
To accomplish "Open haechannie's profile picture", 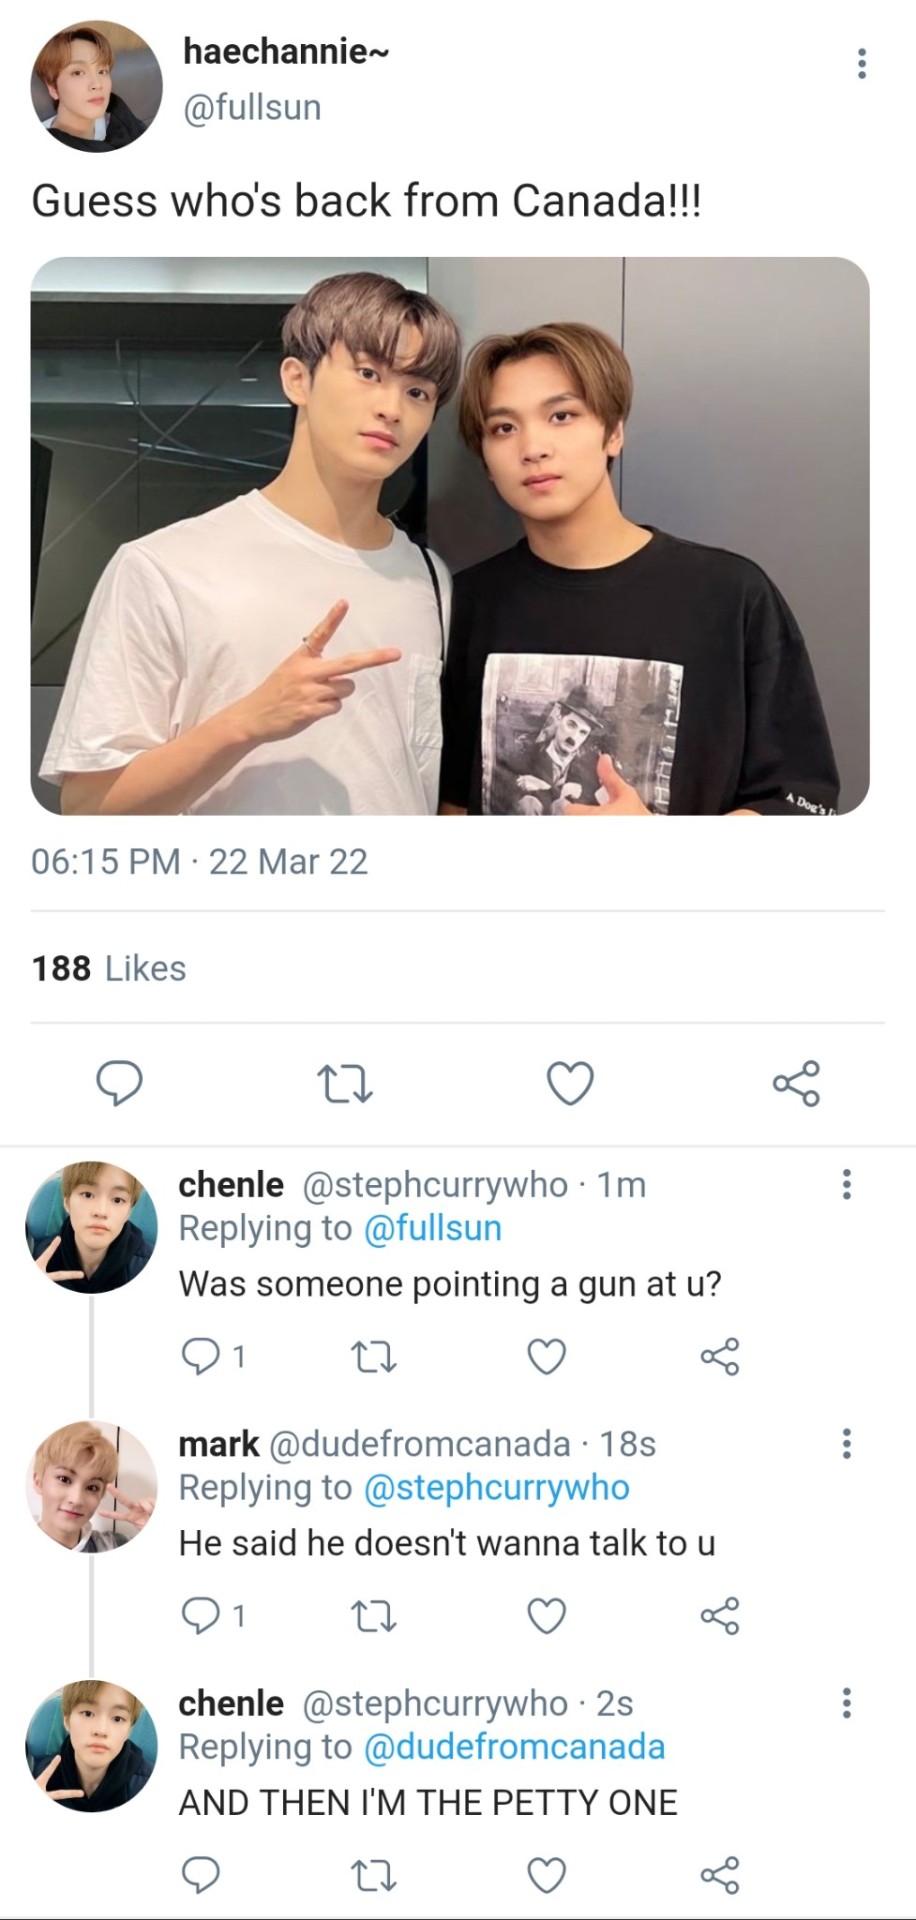I will click(x=96, y=86).
